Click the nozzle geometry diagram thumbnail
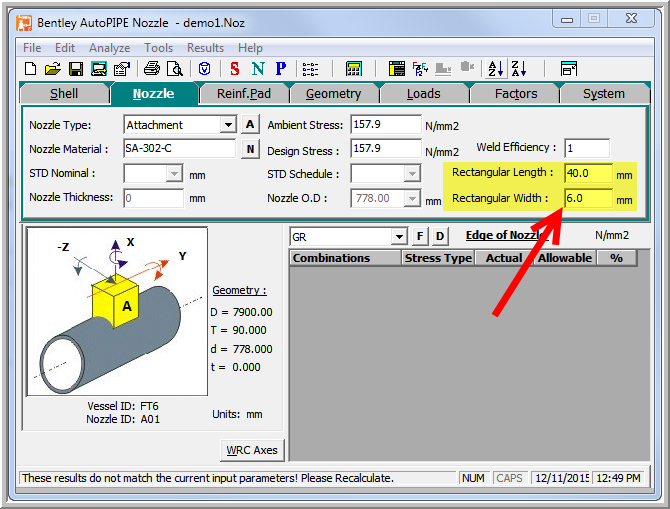The width and height of the screenshot is (670, 509). pos(117,312)
